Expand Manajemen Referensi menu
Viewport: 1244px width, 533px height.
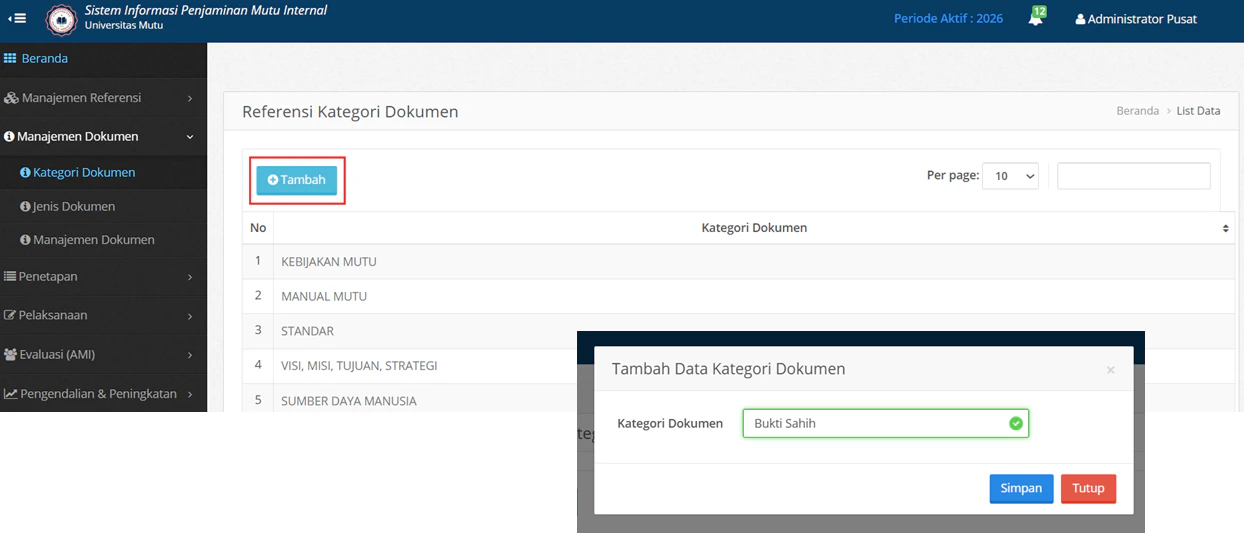tap(103, 98)
